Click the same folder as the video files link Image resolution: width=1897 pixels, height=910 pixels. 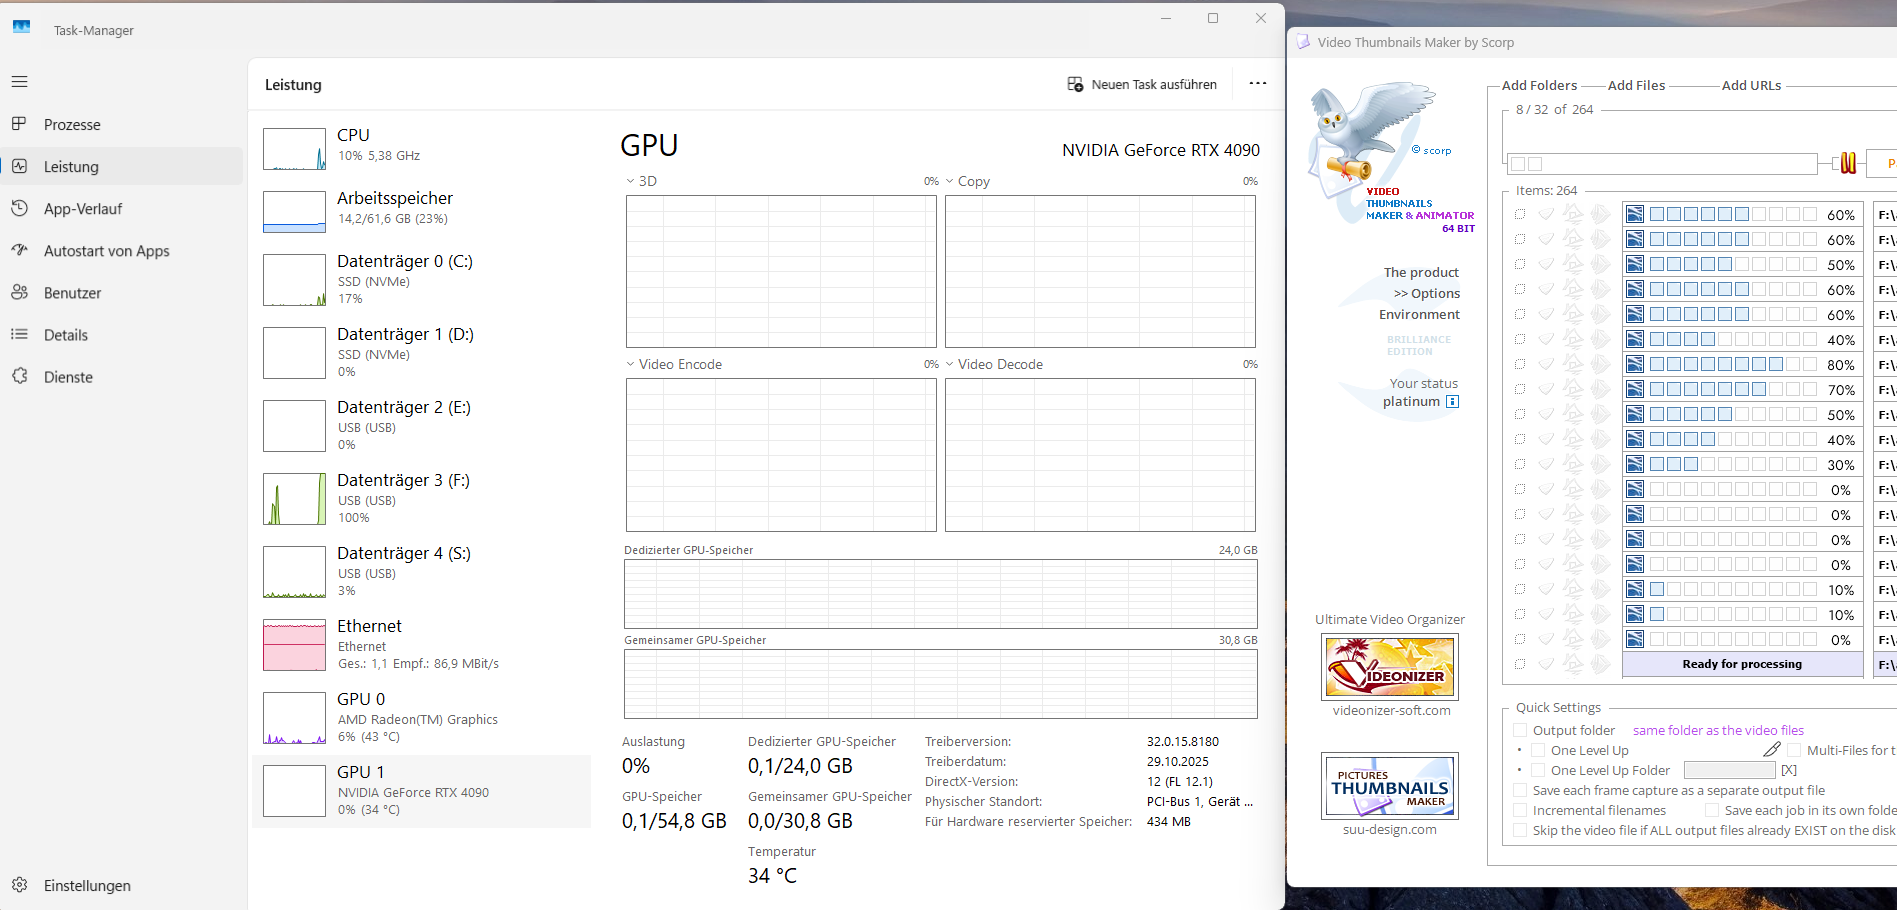click(x=1718, y=730)
